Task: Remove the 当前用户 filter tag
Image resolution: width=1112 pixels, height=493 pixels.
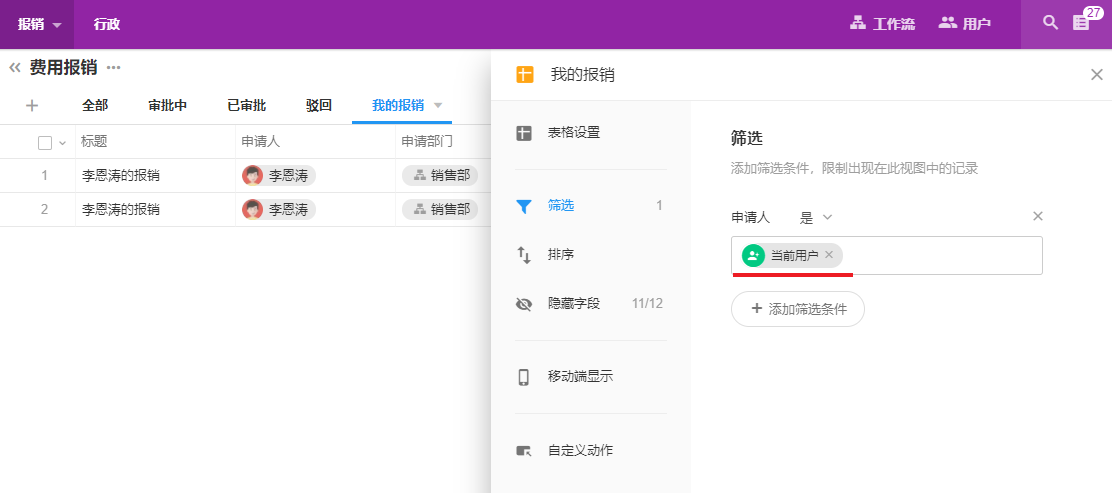Action: (x=829, y=255)
